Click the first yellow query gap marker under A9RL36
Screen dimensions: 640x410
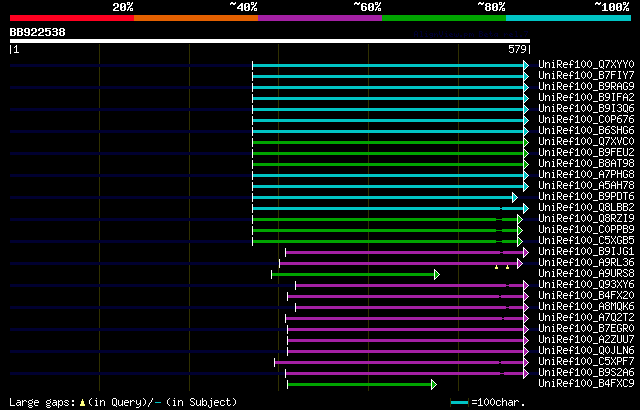[x=496, y=267]
